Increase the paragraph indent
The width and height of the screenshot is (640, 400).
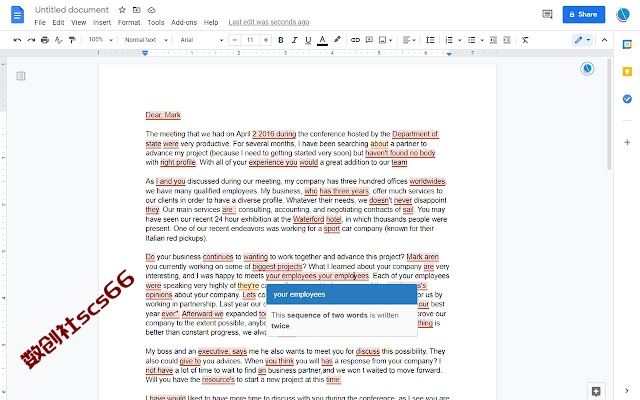tap(507, 40)
